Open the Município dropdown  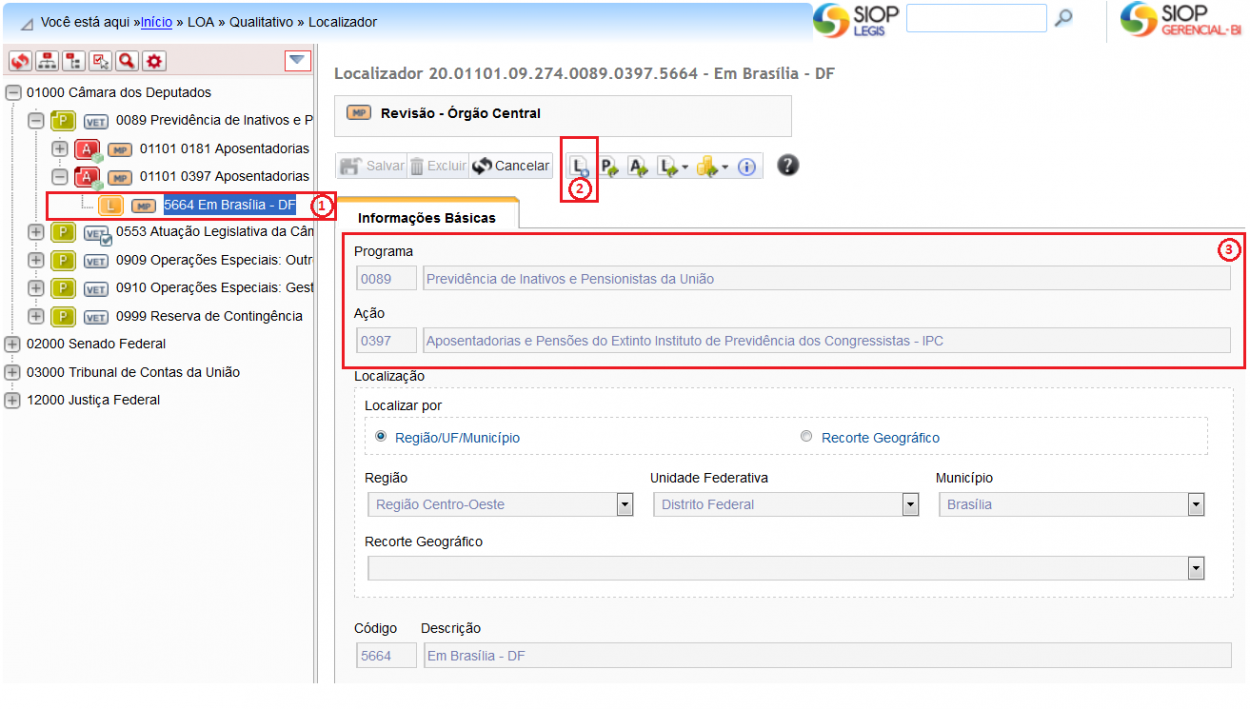pos(1196,505)
